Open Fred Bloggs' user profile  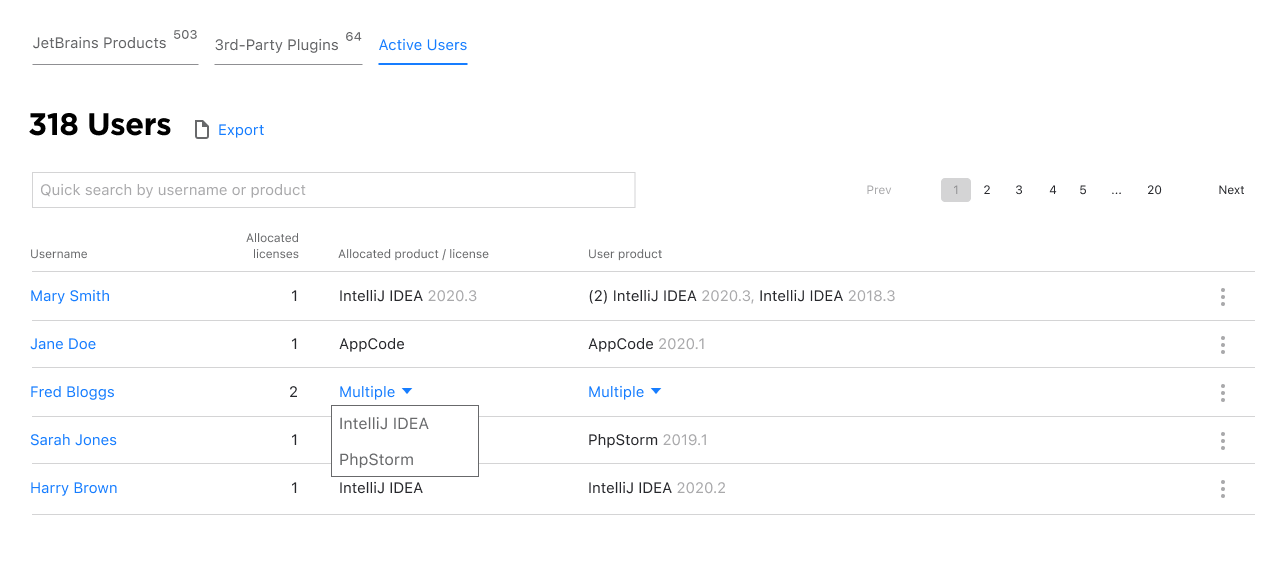pyautogui.click(x=72, y=392)
